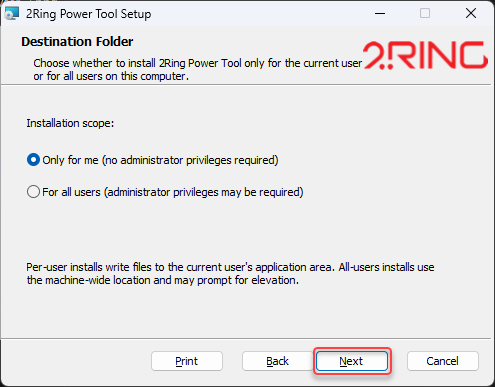
Task: Close the setup window with X
Action: point(471,14)
